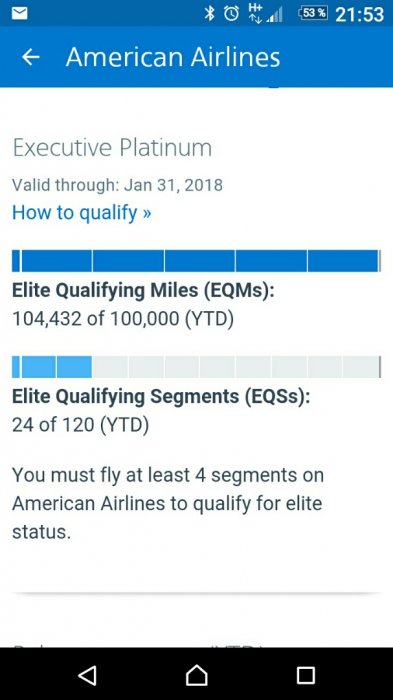Image resolution: width=393 pixels, height=700 pixels.
Task: Tap the mail notification icon
Action: tap(20, 13)
